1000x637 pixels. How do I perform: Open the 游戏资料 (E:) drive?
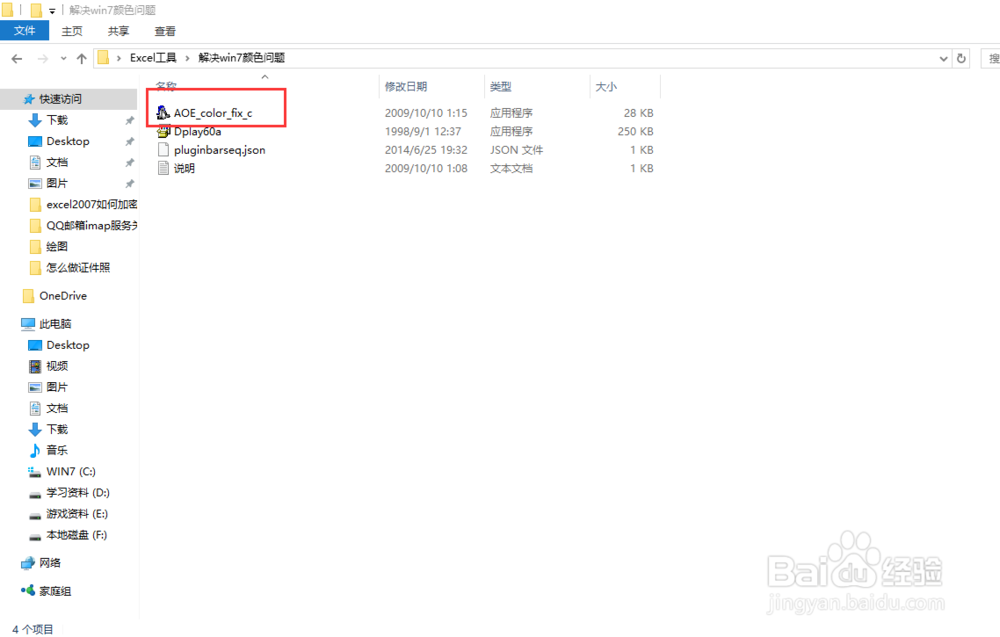[77, 513]
